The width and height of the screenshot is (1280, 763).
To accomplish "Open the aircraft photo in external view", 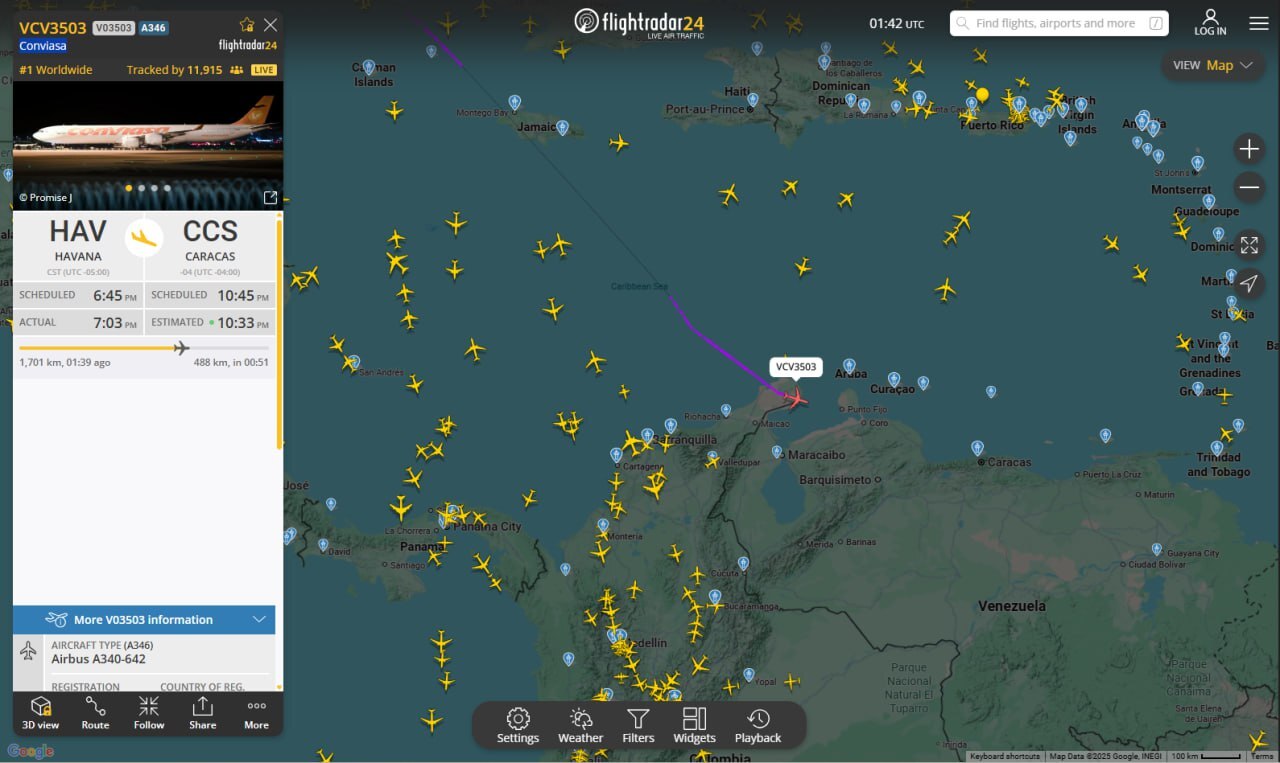I will 270,197.
